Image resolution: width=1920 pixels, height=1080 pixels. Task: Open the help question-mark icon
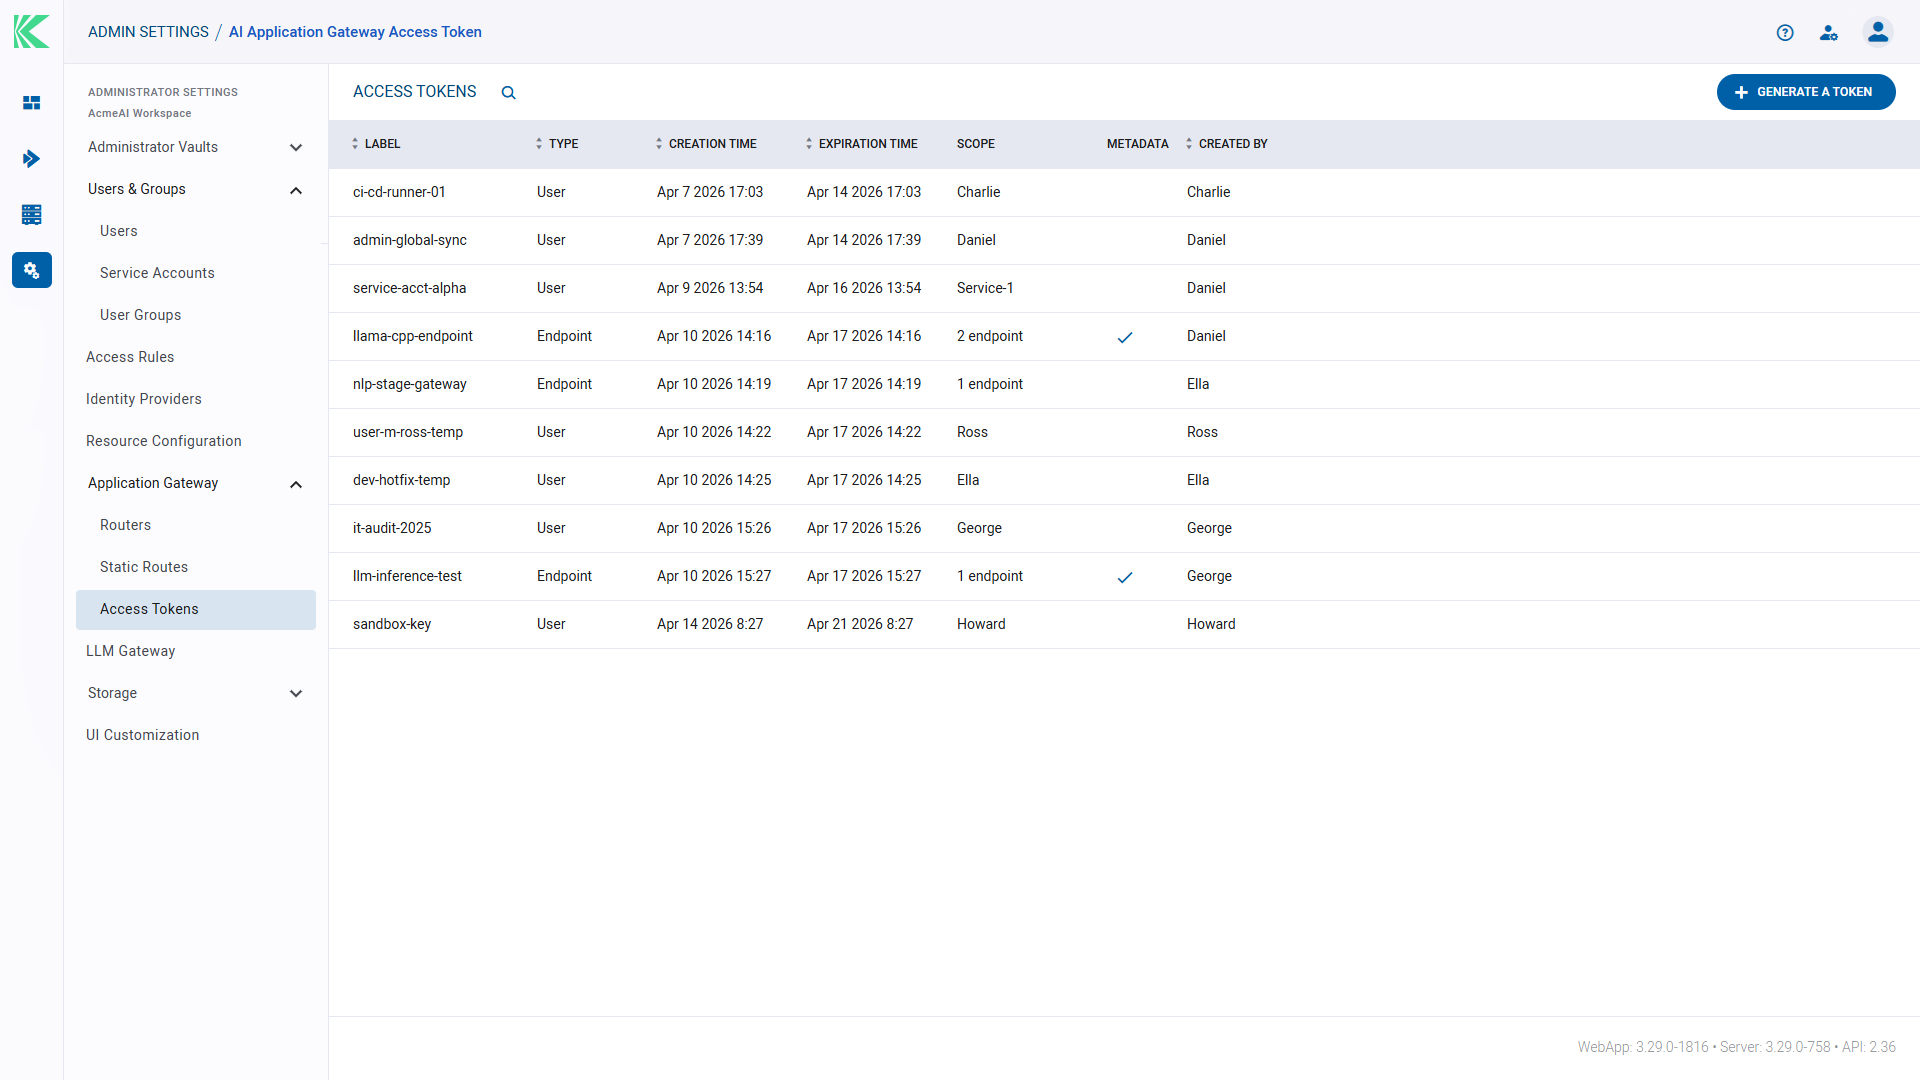pyautogui.click(x=1785, y=32)
